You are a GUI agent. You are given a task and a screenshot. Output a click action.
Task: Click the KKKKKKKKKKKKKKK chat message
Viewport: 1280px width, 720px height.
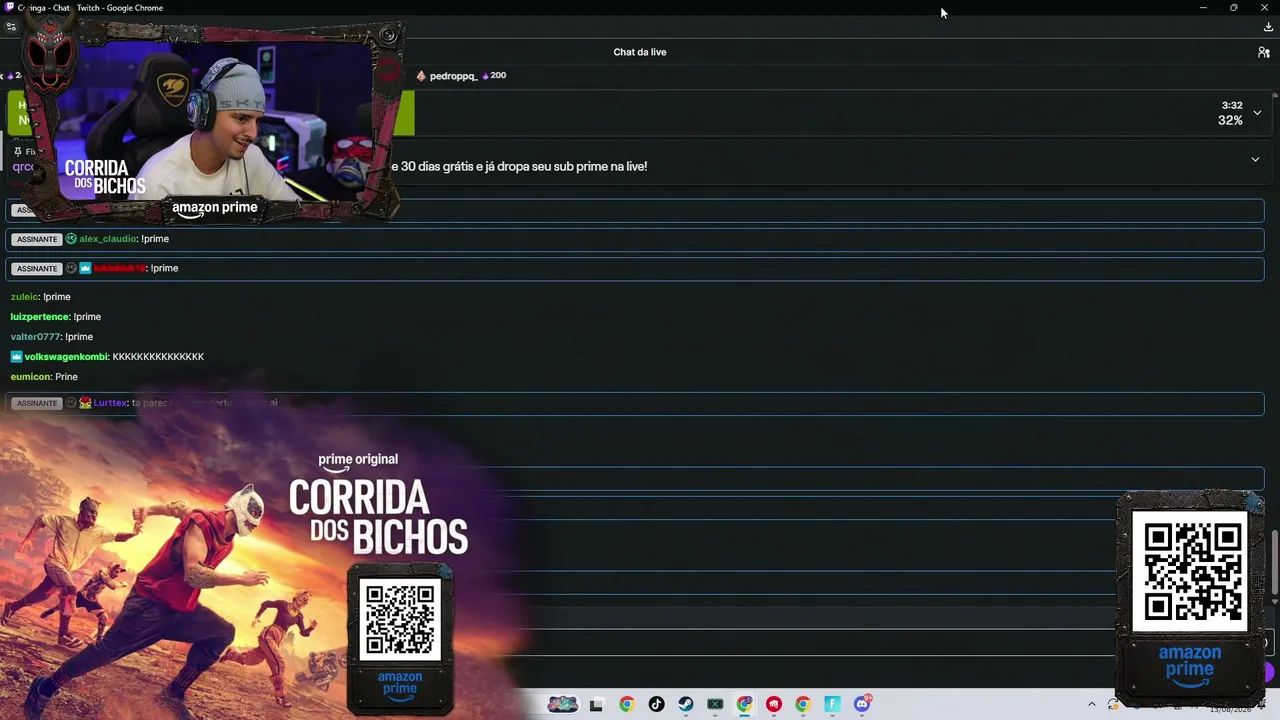(158, 357)
